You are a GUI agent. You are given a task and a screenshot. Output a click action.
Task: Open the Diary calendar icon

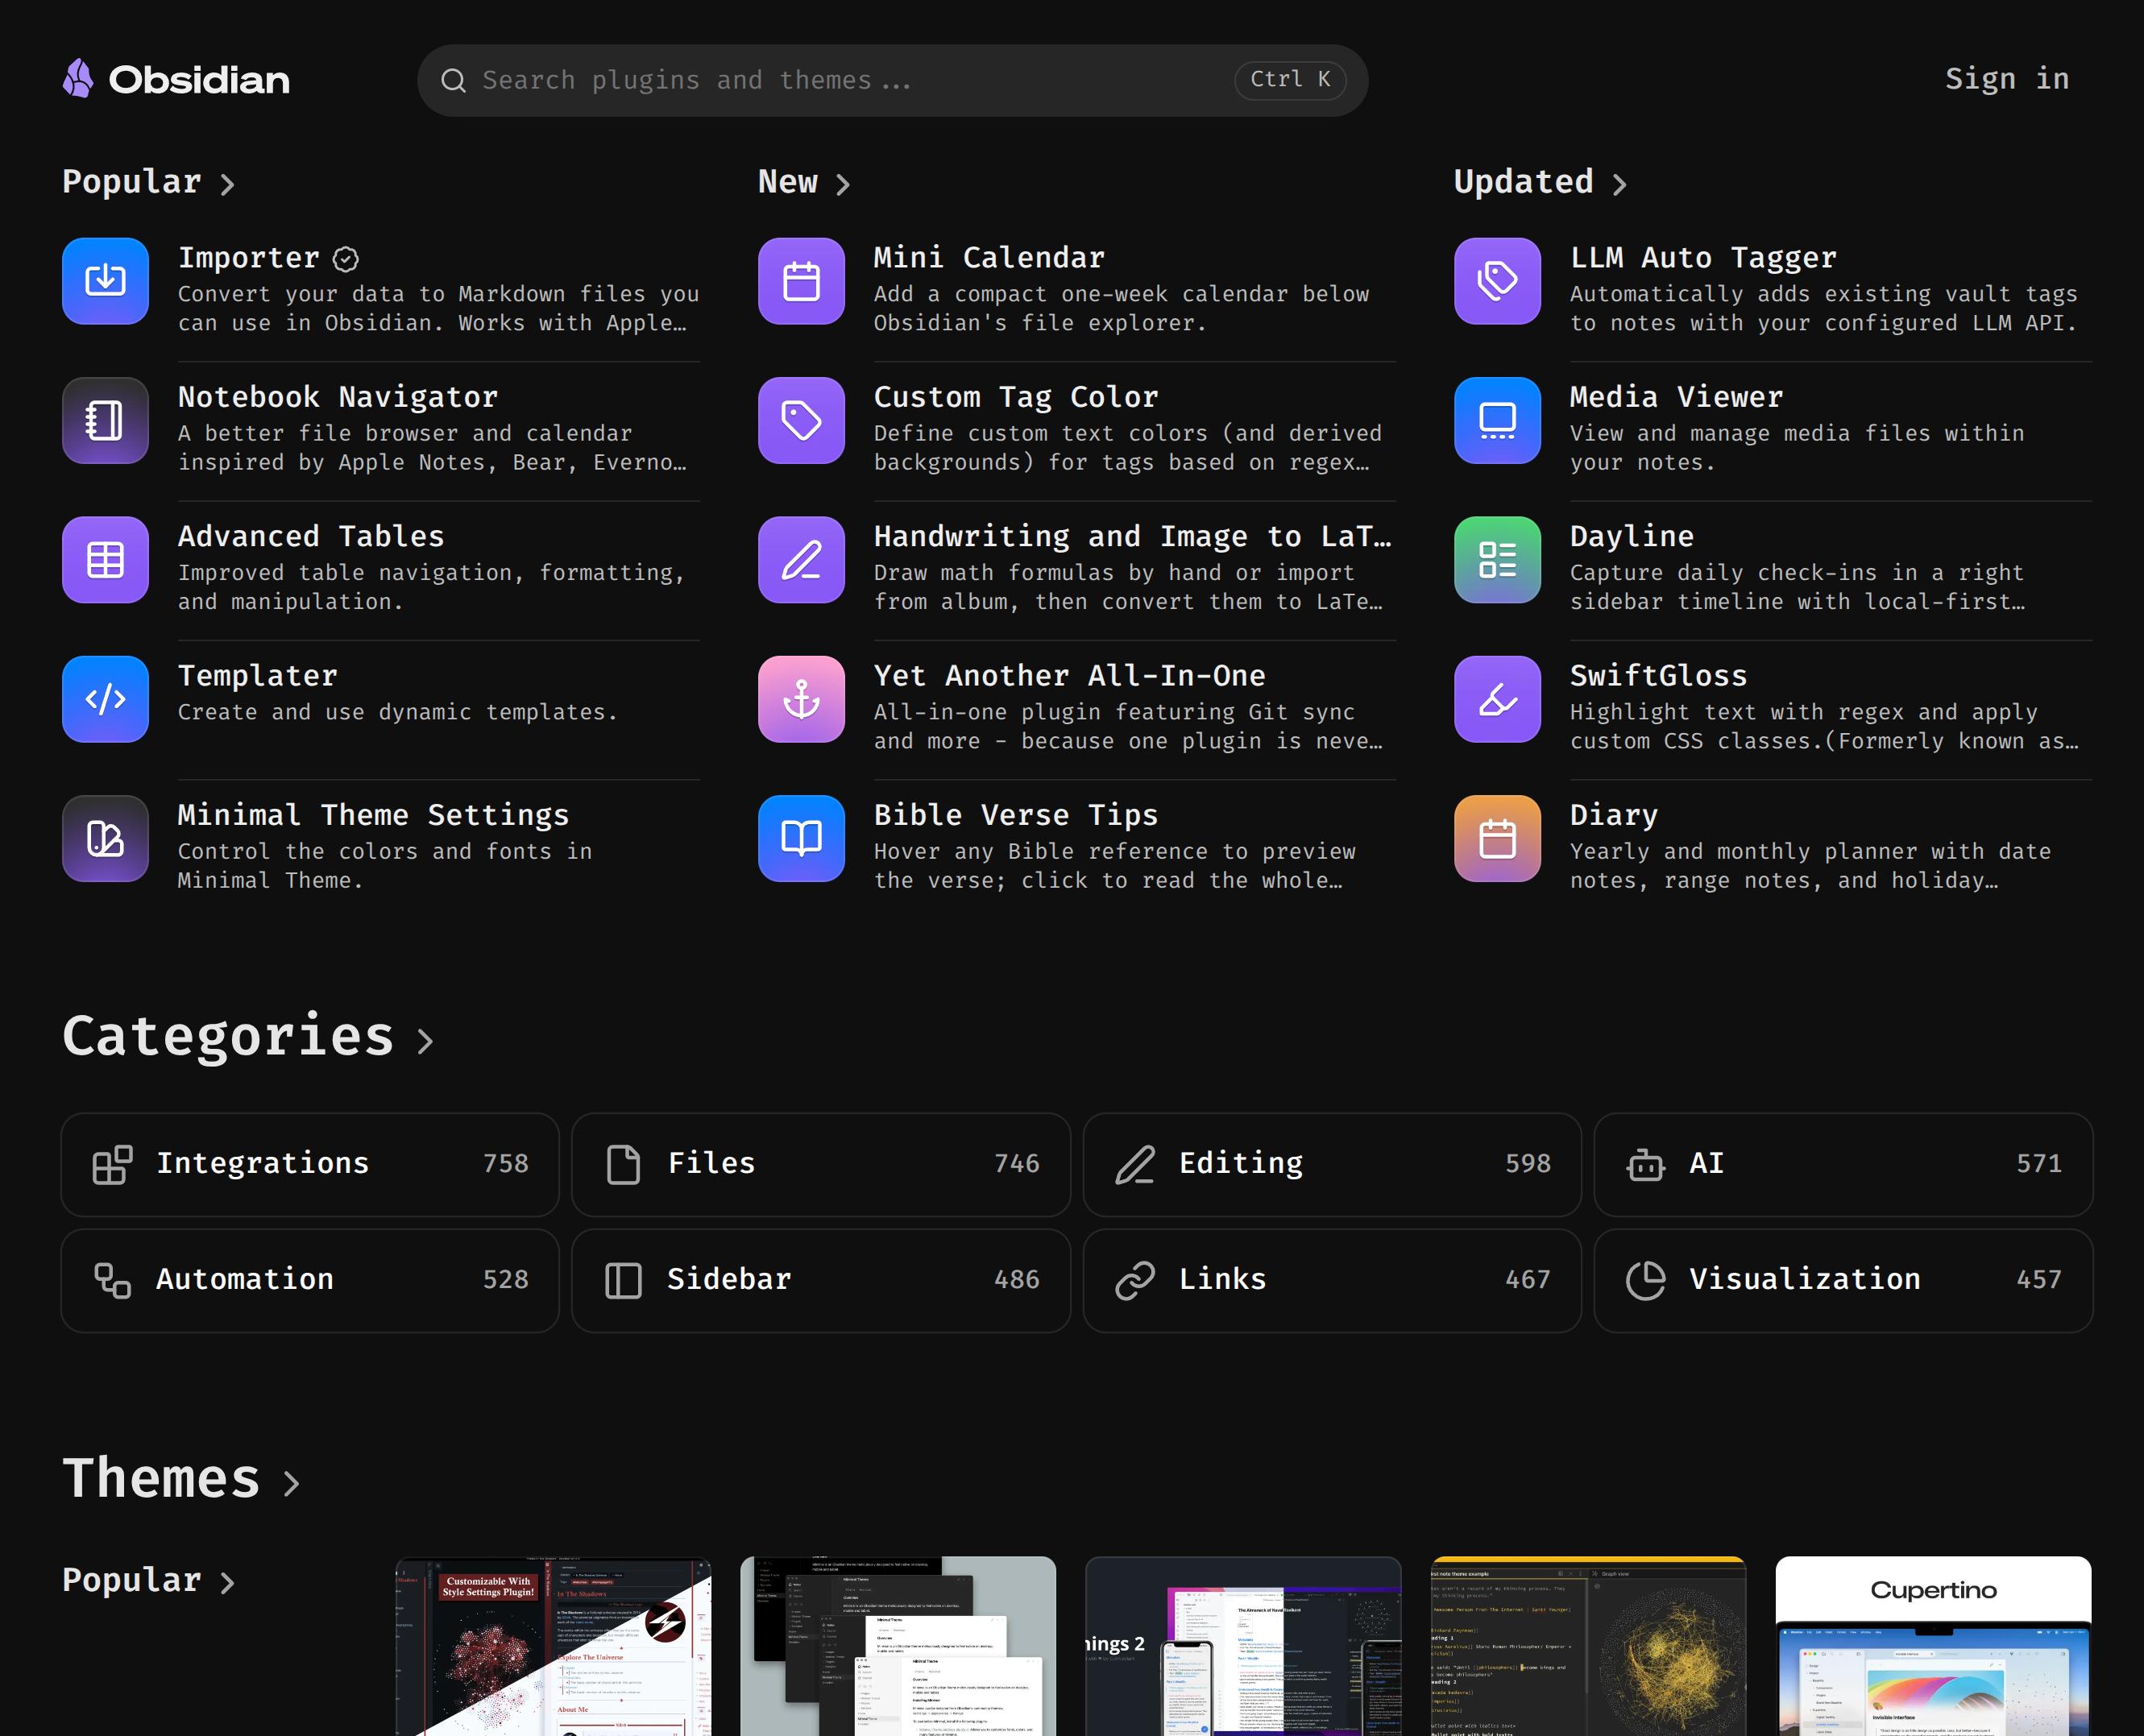coord(1497,838)
